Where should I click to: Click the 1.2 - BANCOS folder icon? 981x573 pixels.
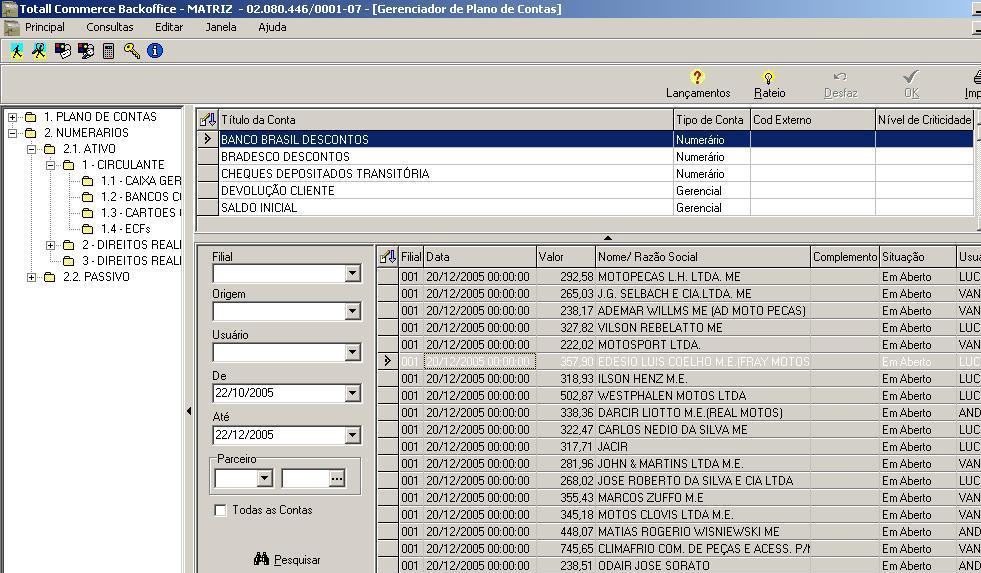coord(88,197)
